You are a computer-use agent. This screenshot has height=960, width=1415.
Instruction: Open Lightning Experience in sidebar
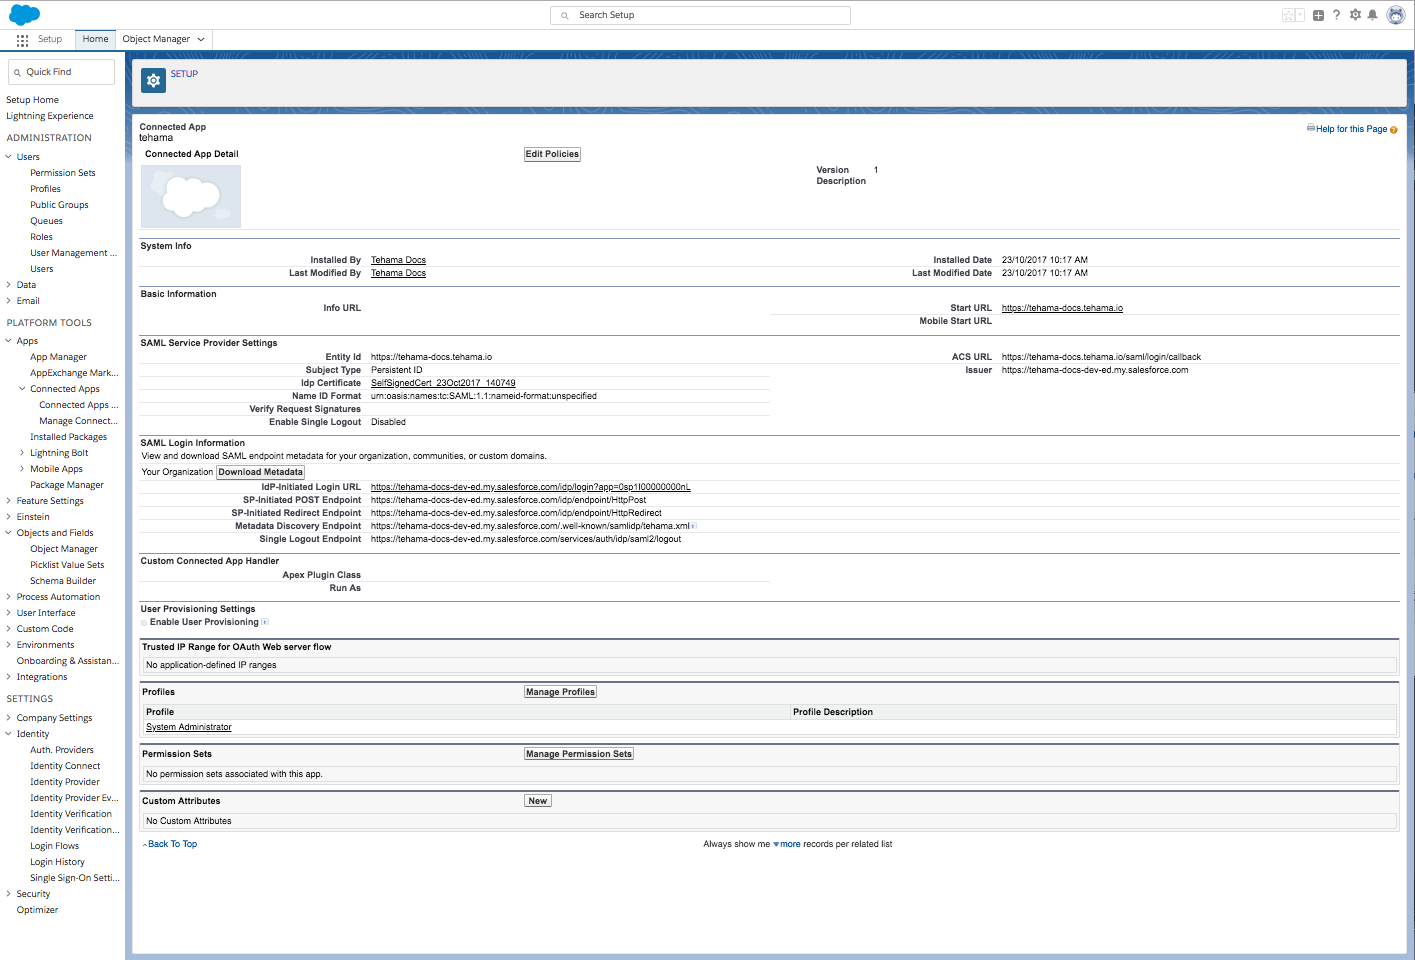tap(49, 116)
